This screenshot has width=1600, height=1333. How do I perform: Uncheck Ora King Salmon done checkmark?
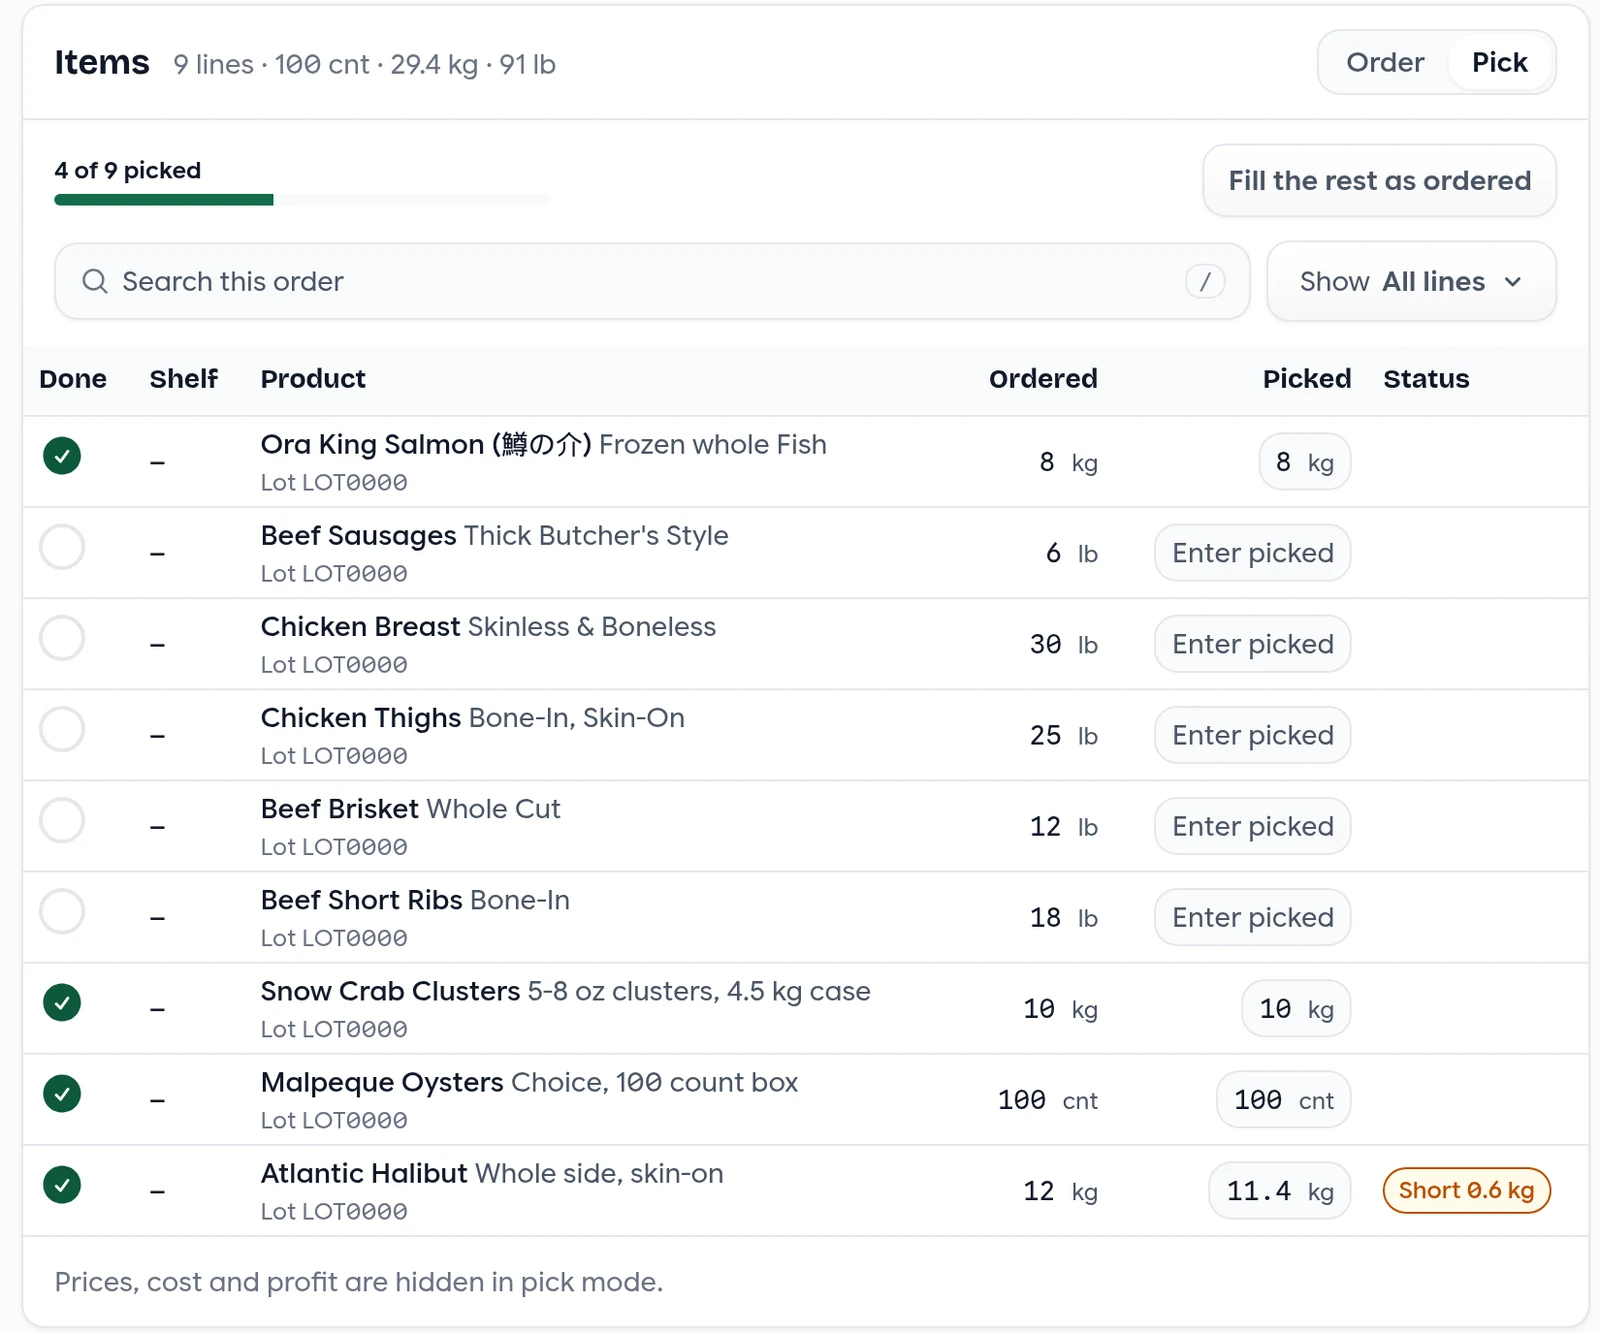[x=62, y=456]
